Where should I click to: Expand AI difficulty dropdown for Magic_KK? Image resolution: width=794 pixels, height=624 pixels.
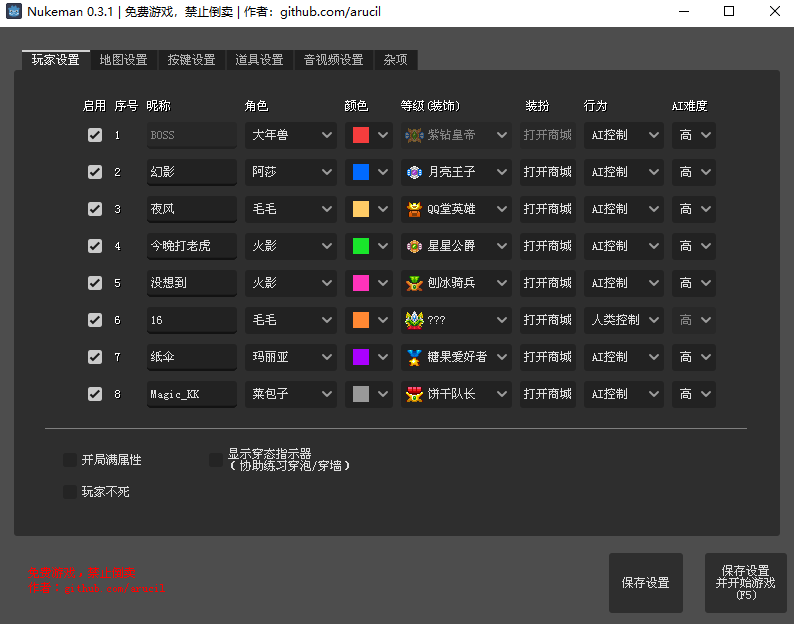coord(694,394)
